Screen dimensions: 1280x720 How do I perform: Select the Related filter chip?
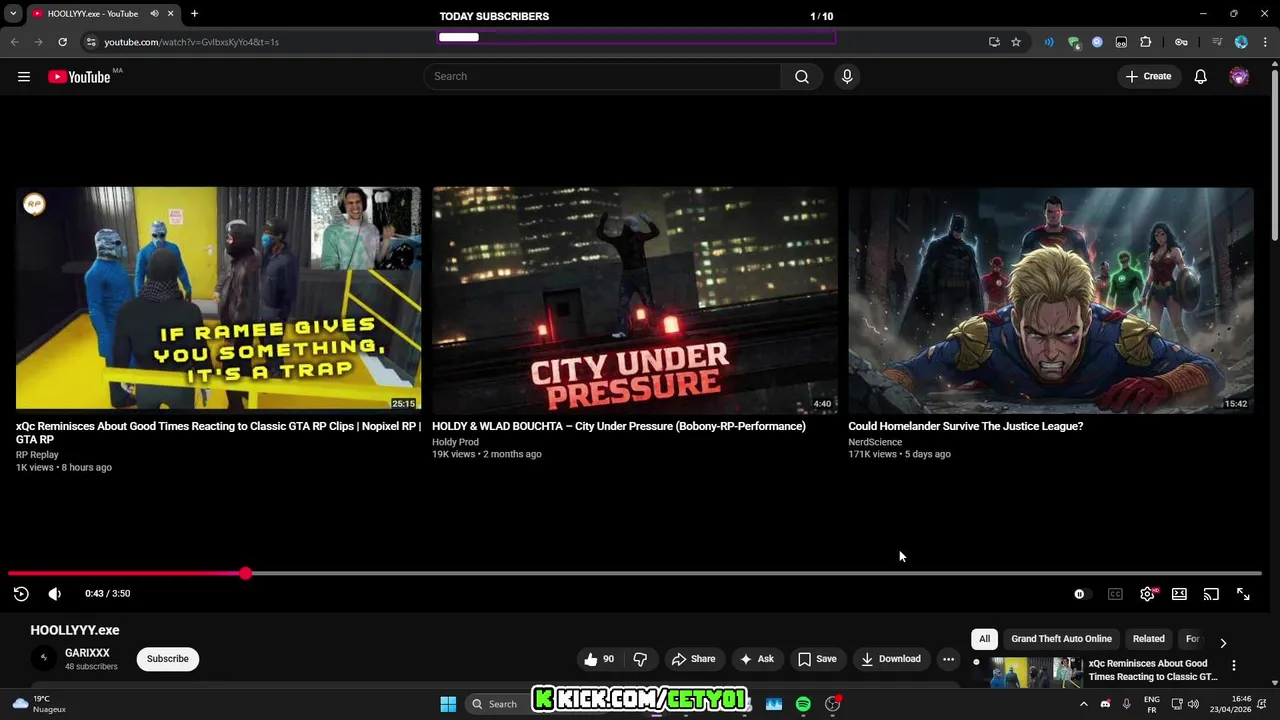(x=1148, y=639)
